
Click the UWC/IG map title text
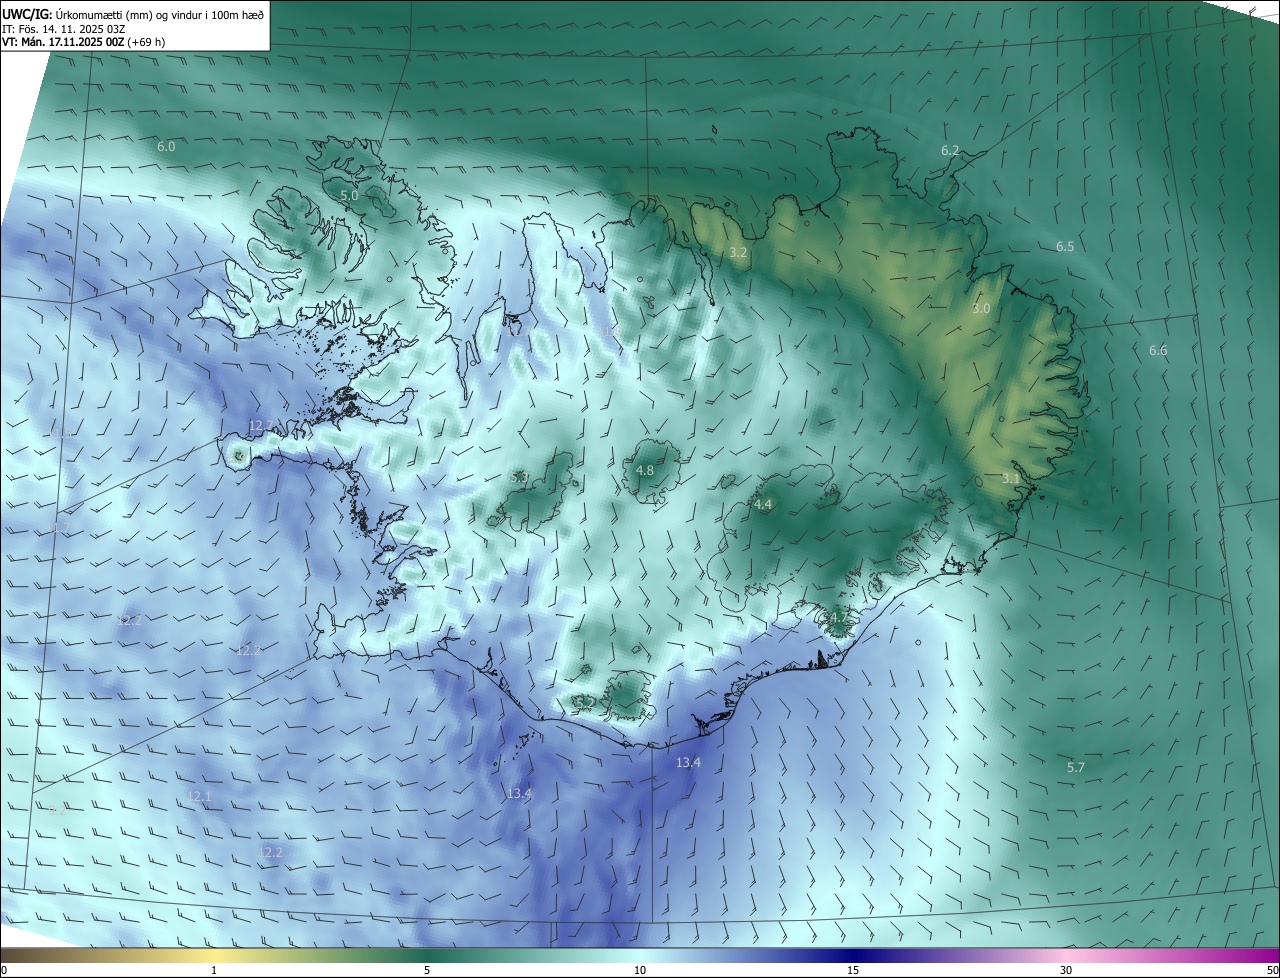click(133, 14)
